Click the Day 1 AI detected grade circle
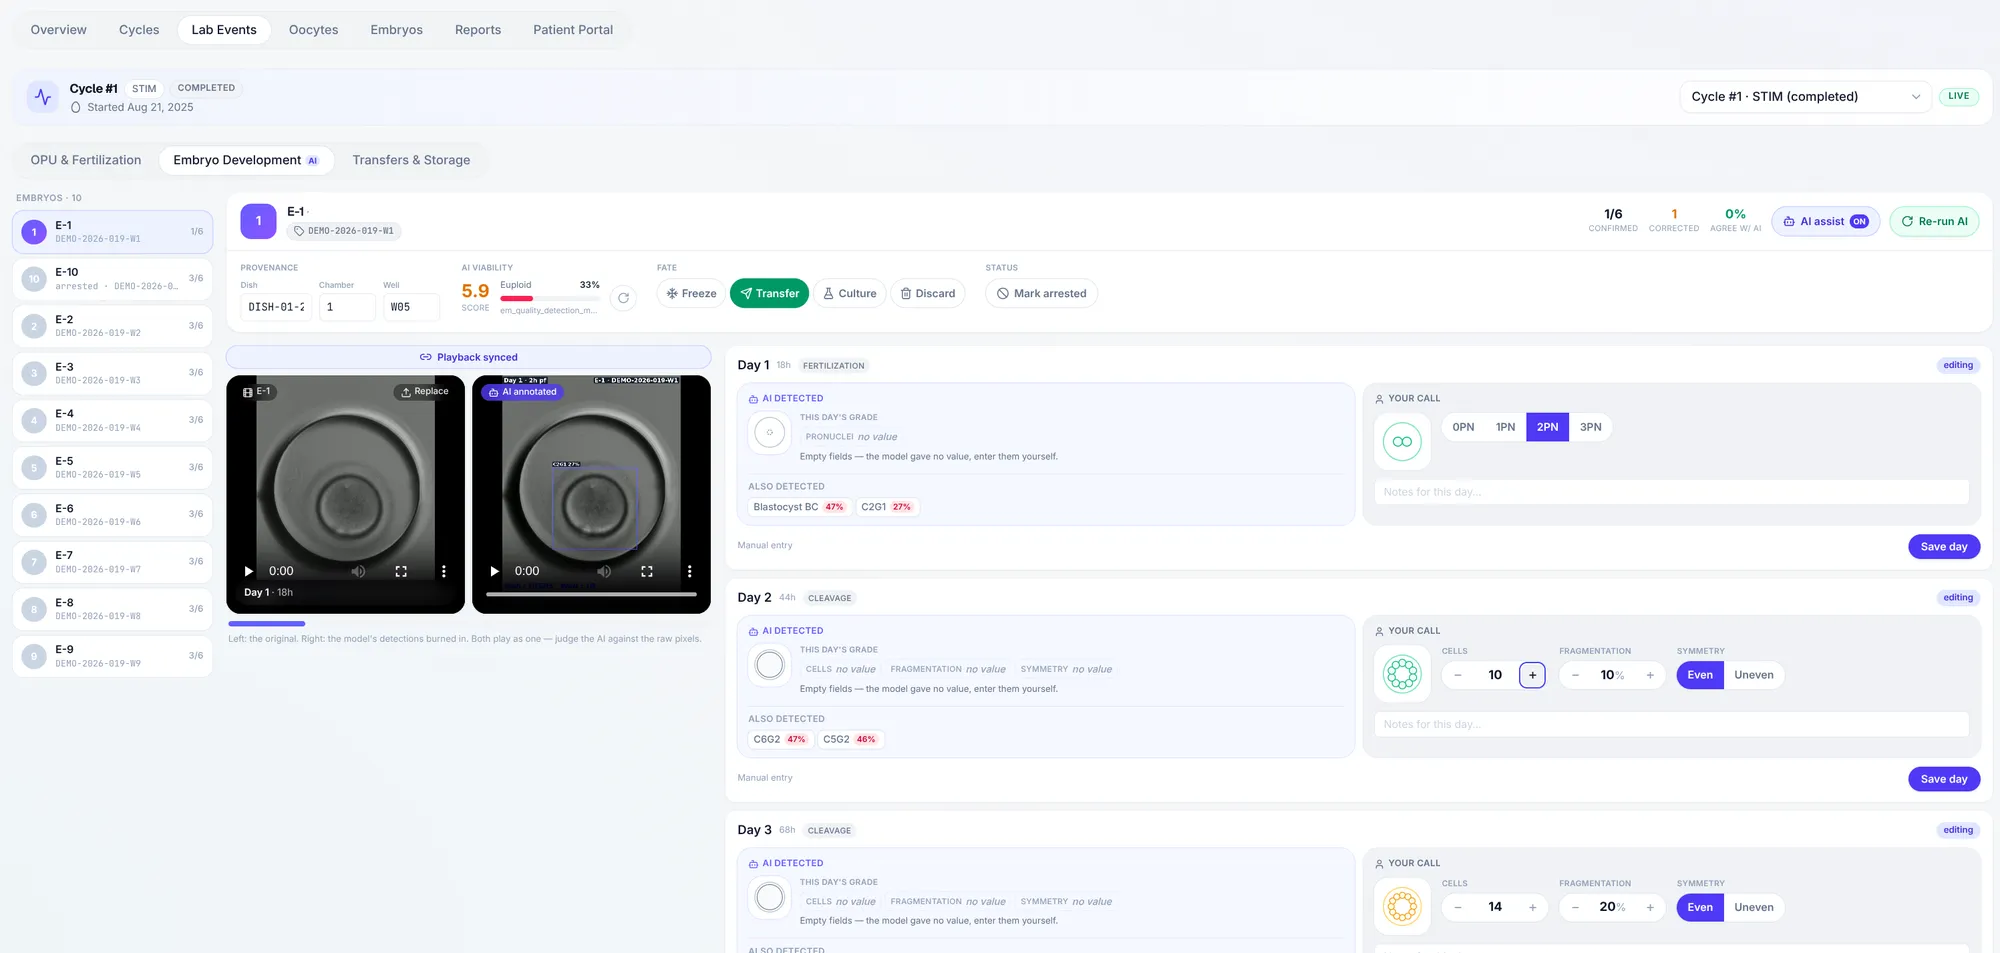Viewport: 2000px width, 953px height. (x=769, y=433)
